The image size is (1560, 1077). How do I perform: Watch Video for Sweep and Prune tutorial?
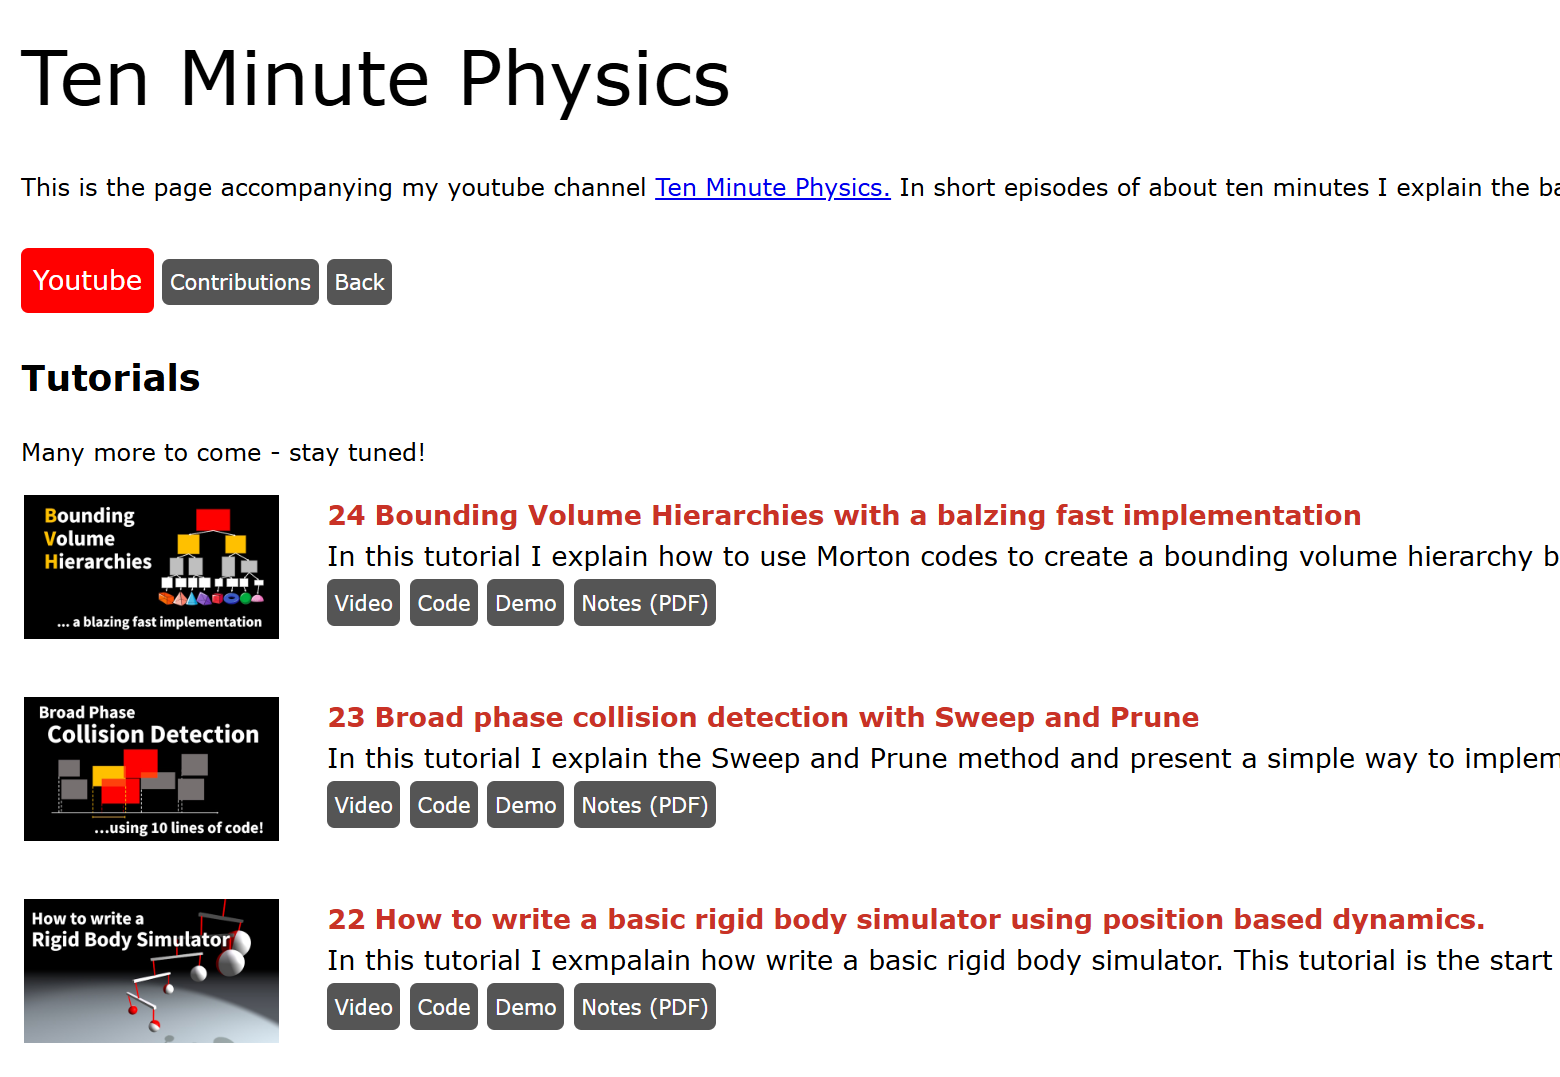point(363,805)
